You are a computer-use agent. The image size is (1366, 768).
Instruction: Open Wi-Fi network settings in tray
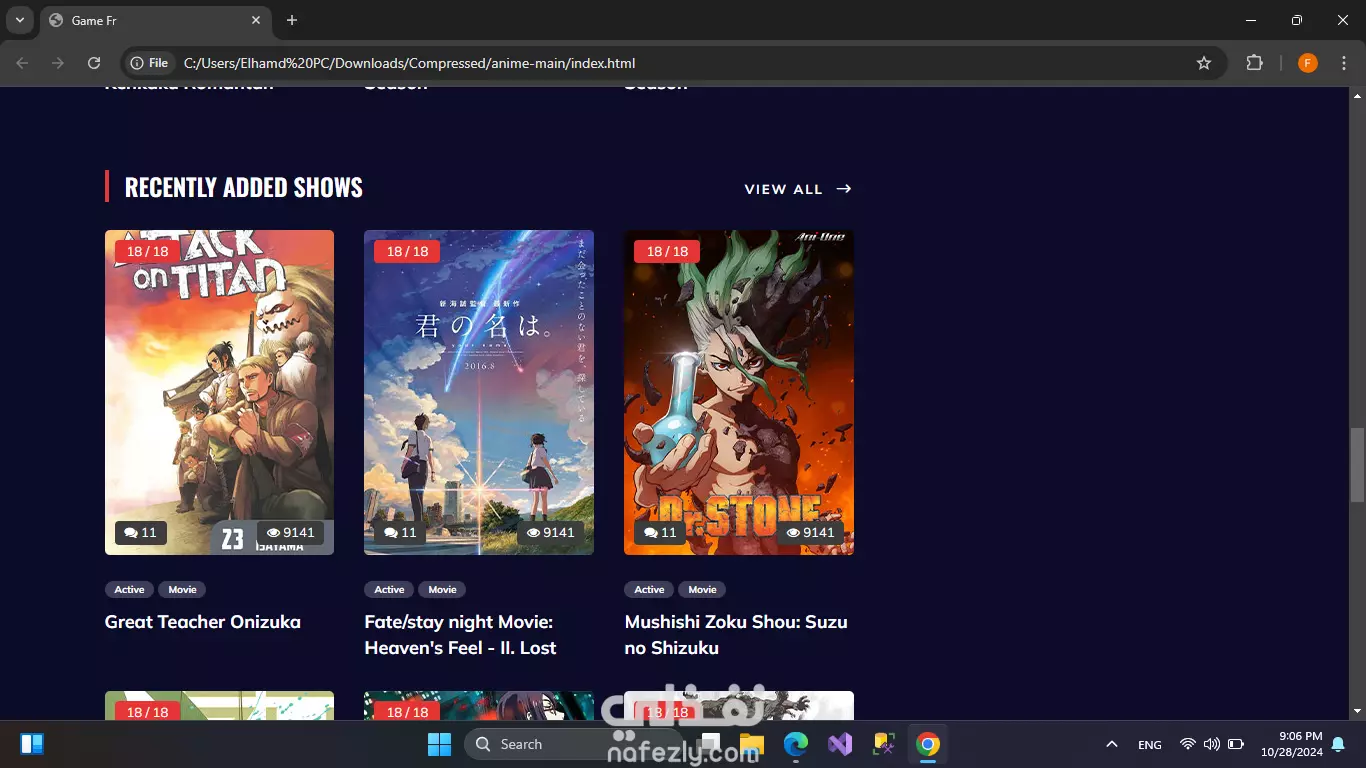pos(1188,744)
